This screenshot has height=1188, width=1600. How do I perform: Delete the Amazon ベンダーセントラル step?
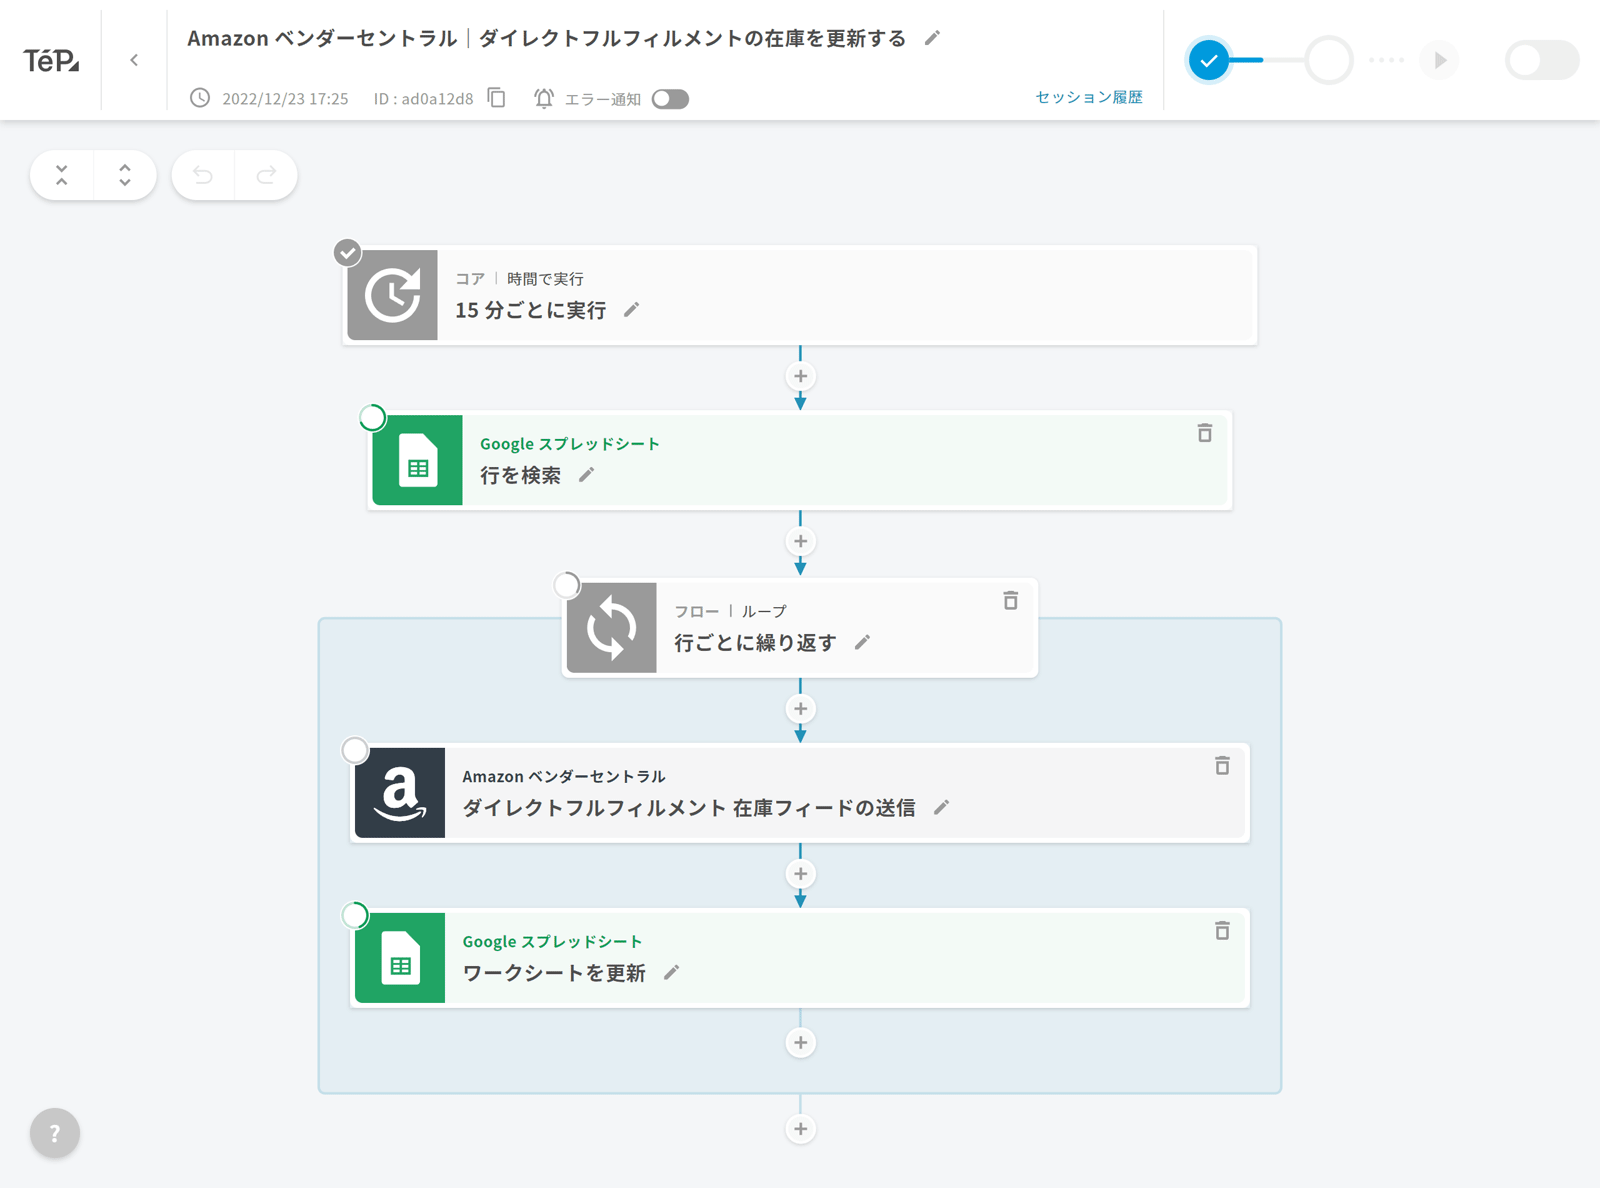1222,765
